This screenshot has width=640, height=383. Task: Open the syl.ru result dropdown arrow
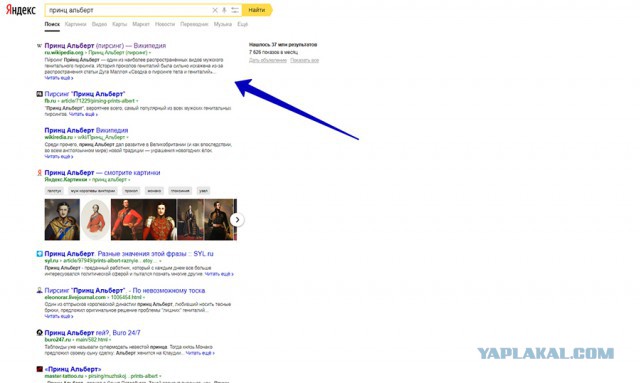160,261
